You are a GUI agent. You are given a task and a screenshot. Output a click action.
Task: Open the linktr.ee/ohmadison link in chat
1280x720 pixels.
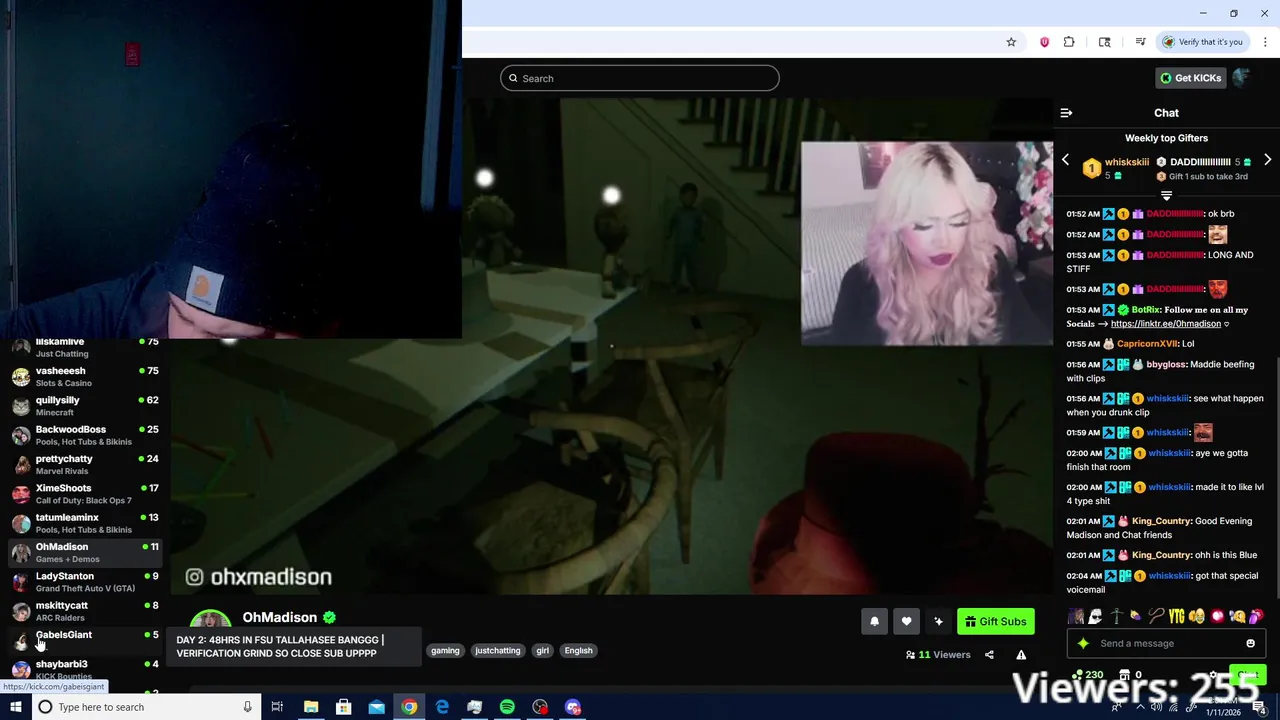click(1165, 324)
